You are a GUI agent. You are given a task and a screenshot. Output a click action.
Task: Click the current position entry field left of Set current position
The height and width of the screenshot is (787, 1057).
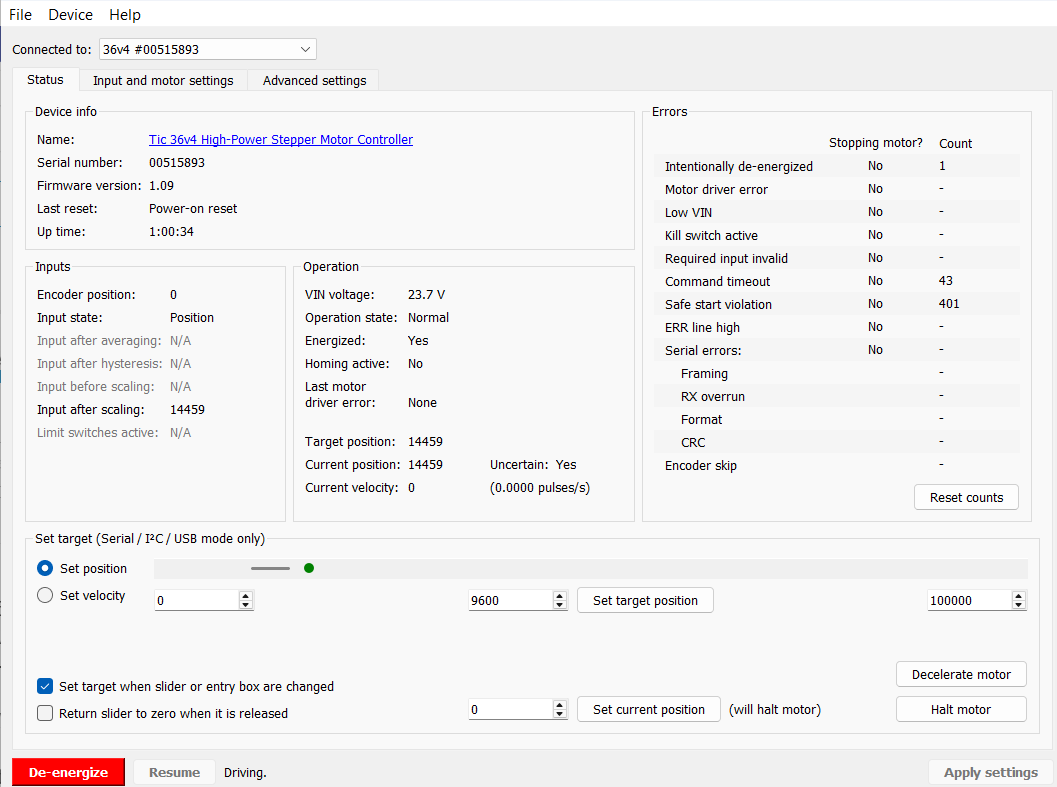pos(510,709)
